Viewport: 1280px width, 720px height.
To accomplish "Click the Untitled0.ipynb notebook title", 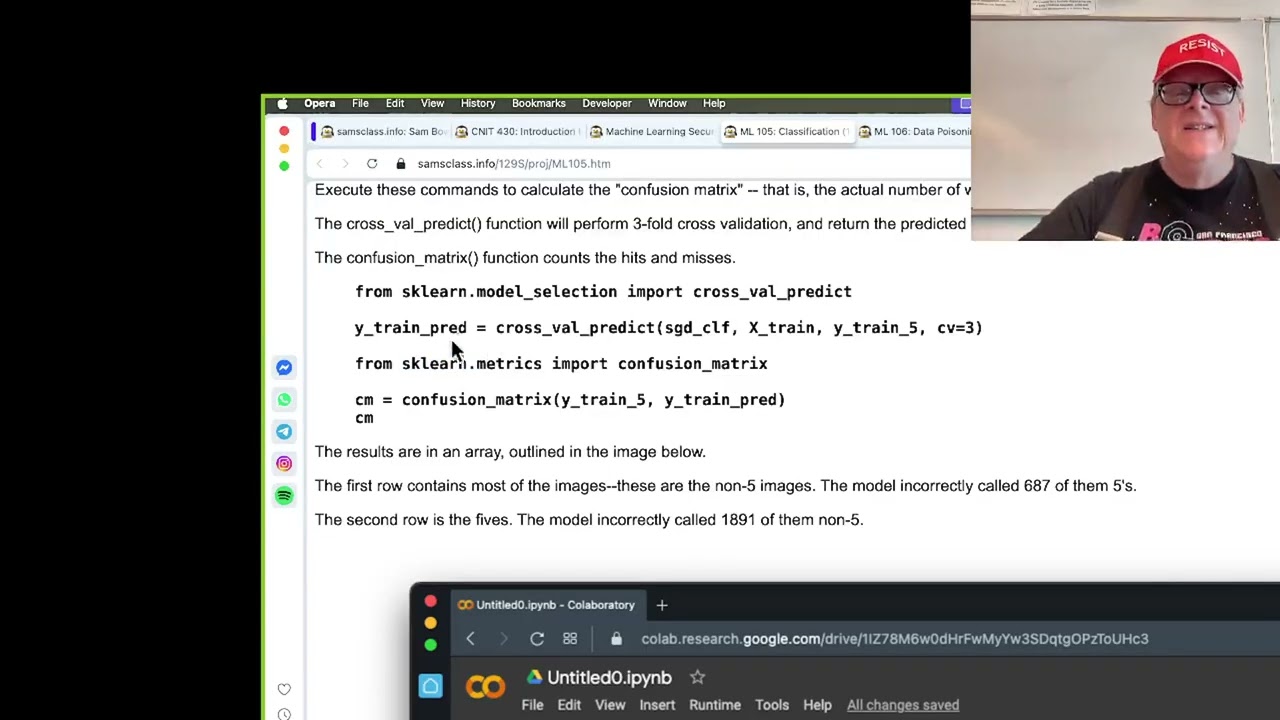I will coord(609,678).
